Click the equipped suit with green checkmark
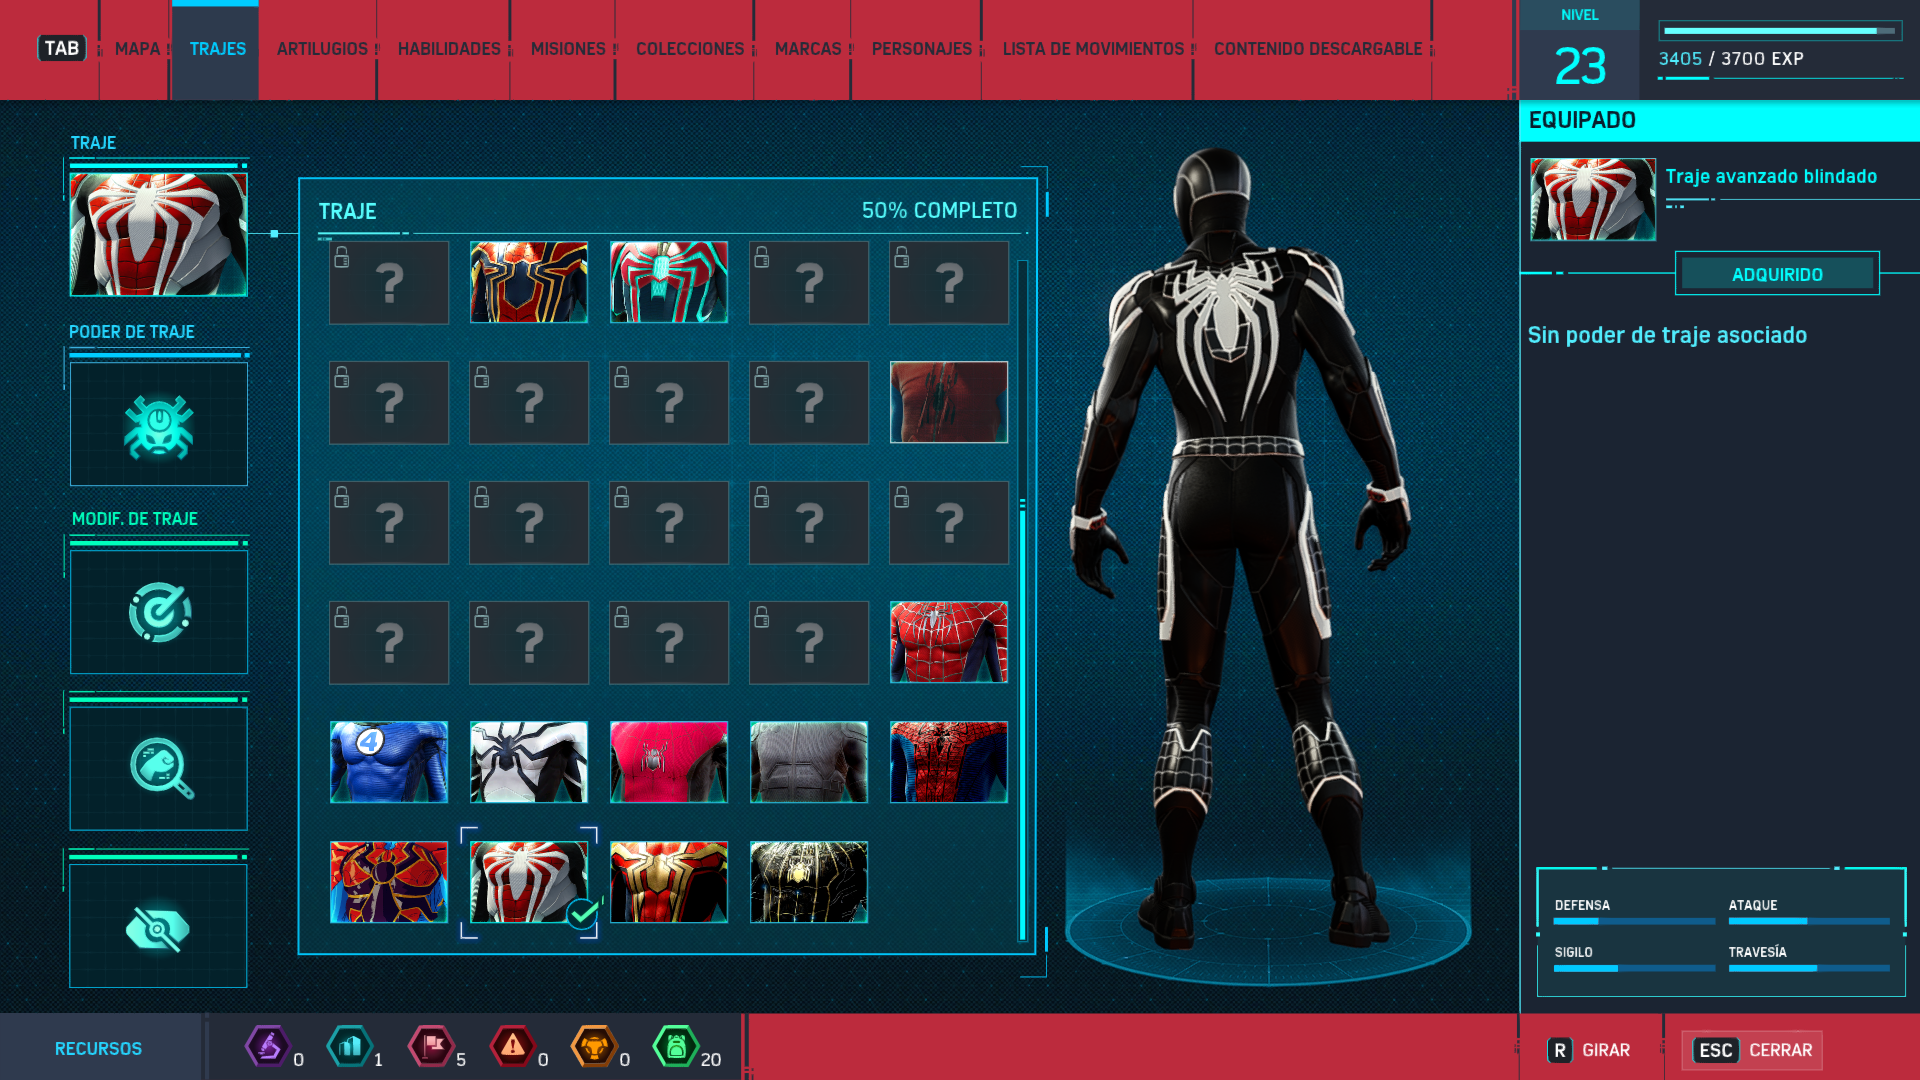The height and width of the screenshot is (1080, 1920). (x=529, y=882)
